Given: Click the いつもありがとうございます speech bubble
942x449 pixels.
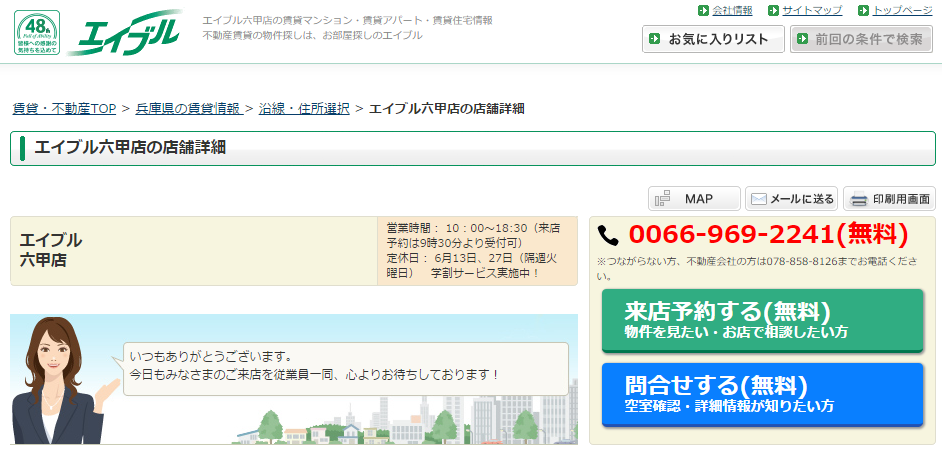Looking at the screenshot, I should tap(345, 368).
